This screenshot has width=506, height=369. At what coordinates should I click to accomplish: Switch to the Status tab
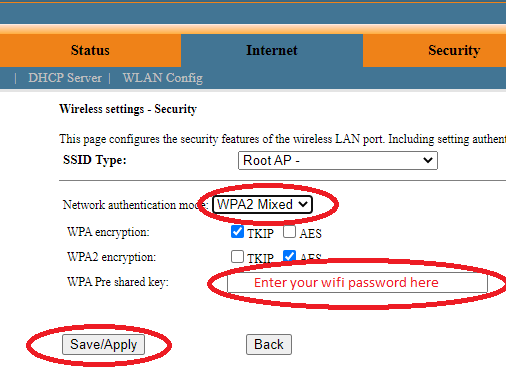click(x=90, y=50)
